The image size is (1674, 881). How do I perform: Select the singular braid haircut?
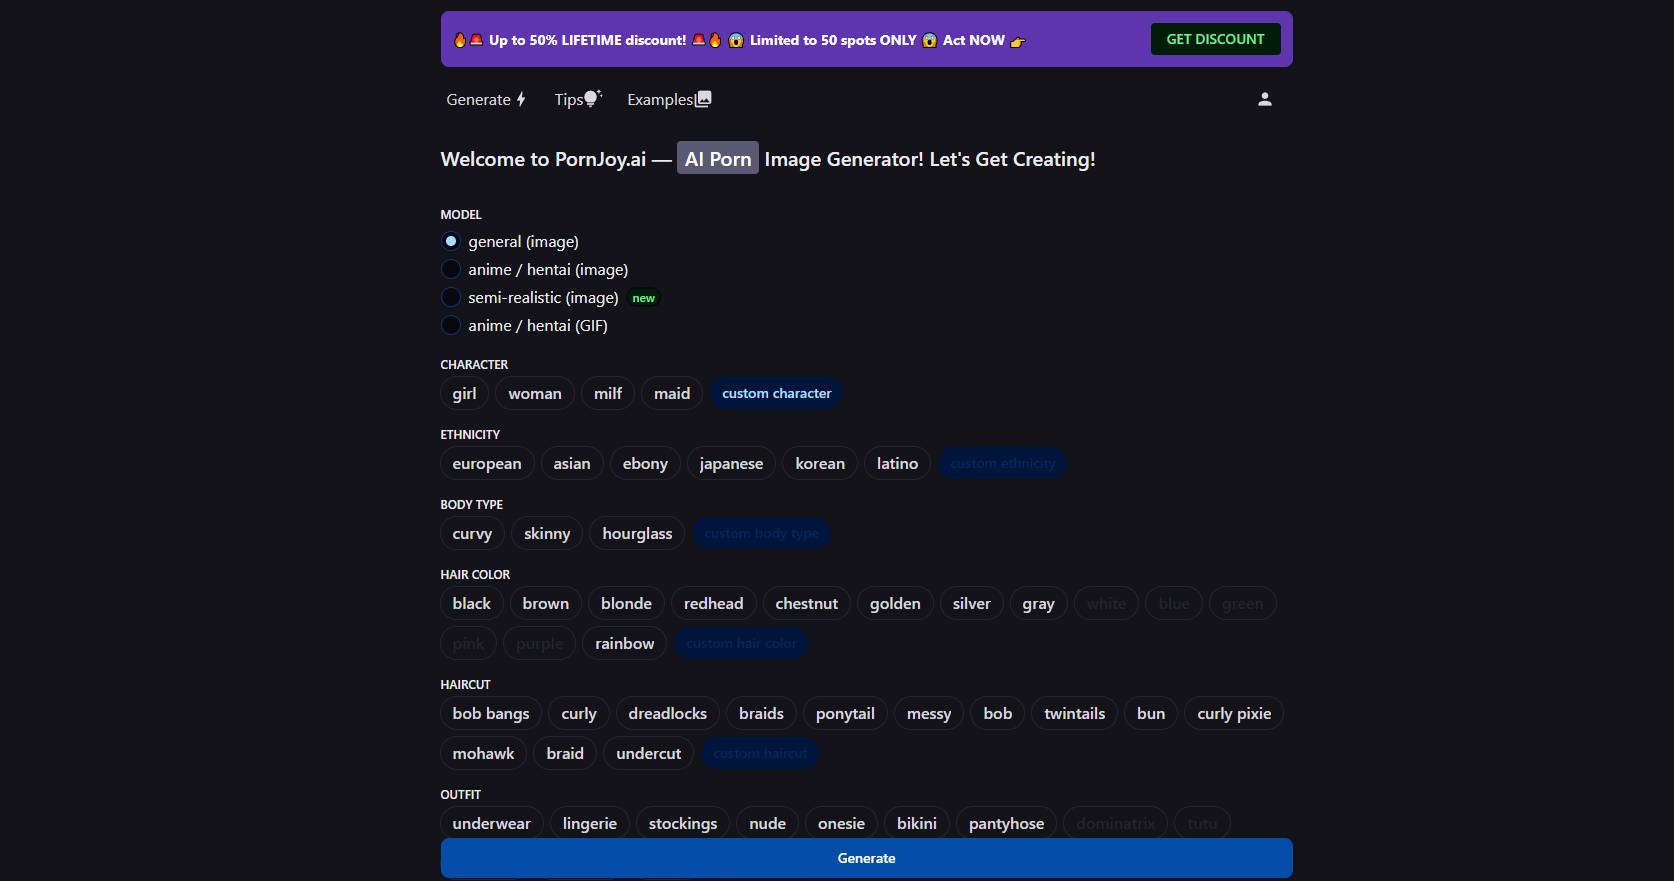565,753
